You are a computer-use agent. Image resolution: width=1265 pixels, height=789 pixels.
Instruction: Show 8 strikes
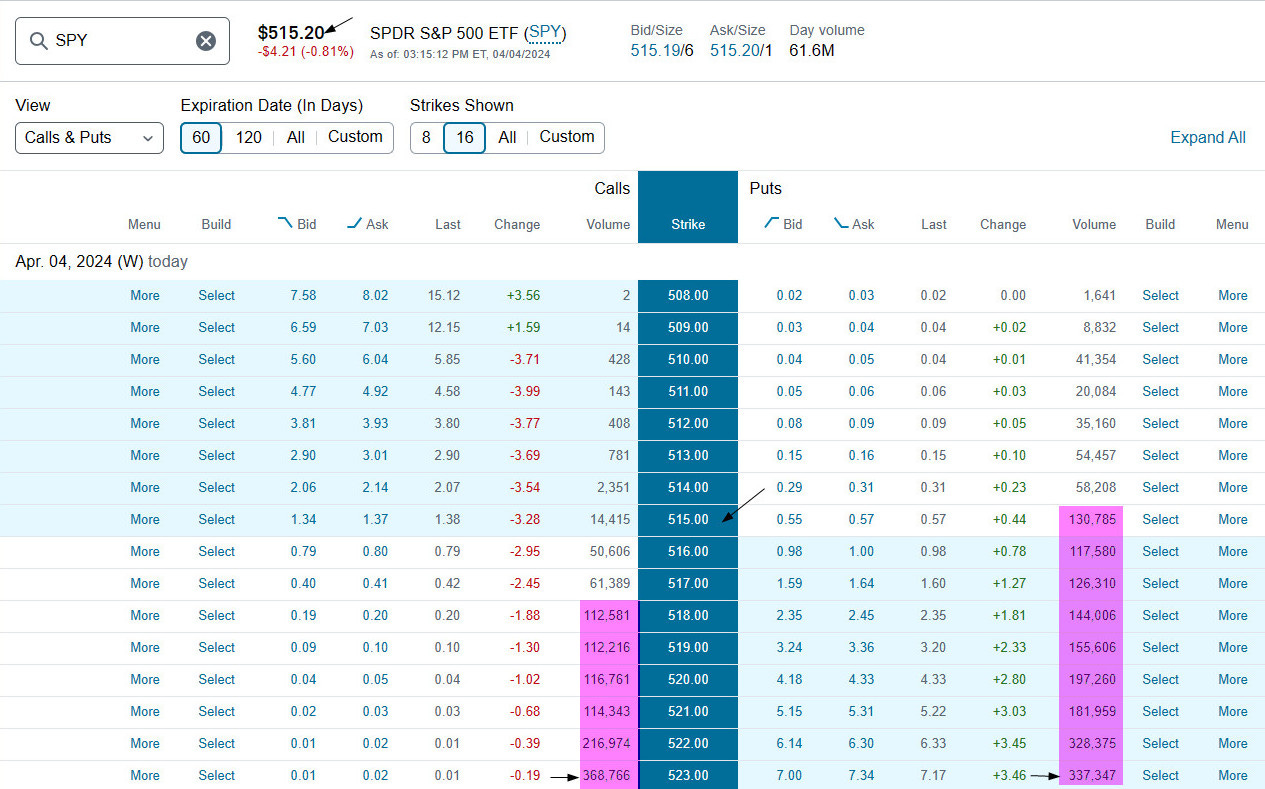pos(426,138)
